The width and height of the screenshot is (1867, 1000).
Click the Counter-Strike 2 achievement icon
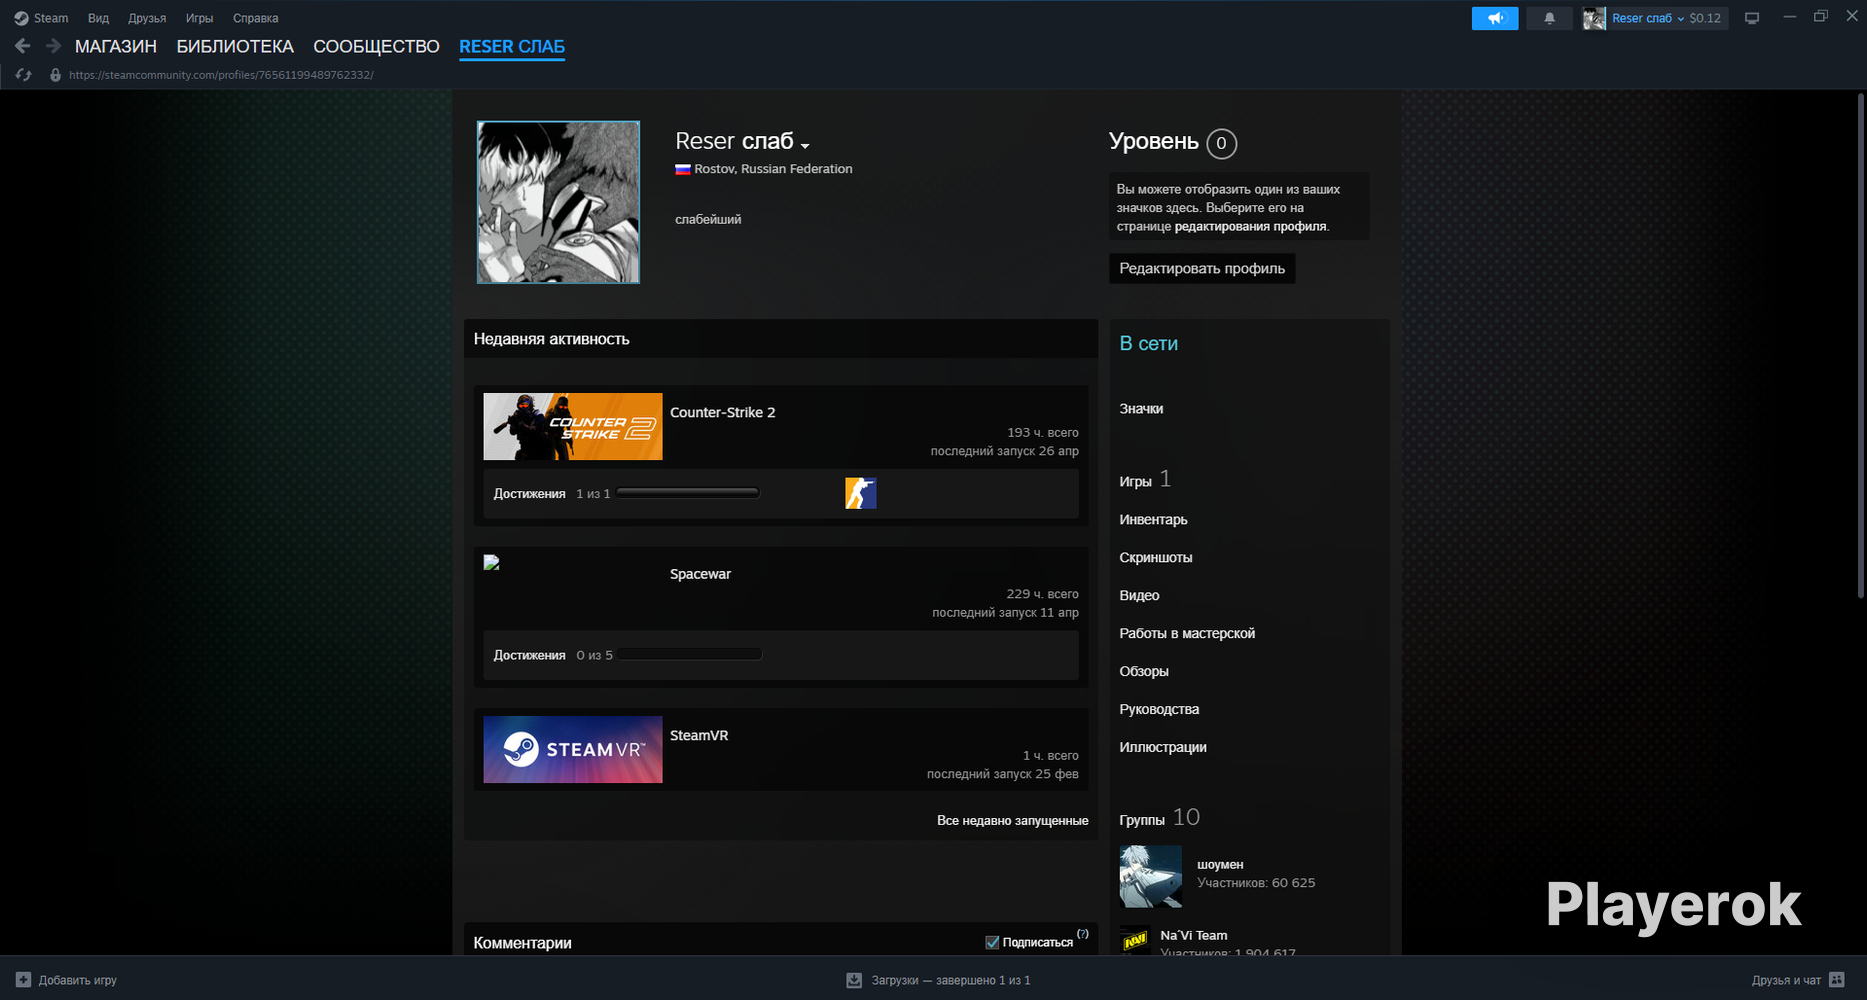click(861, 493)
